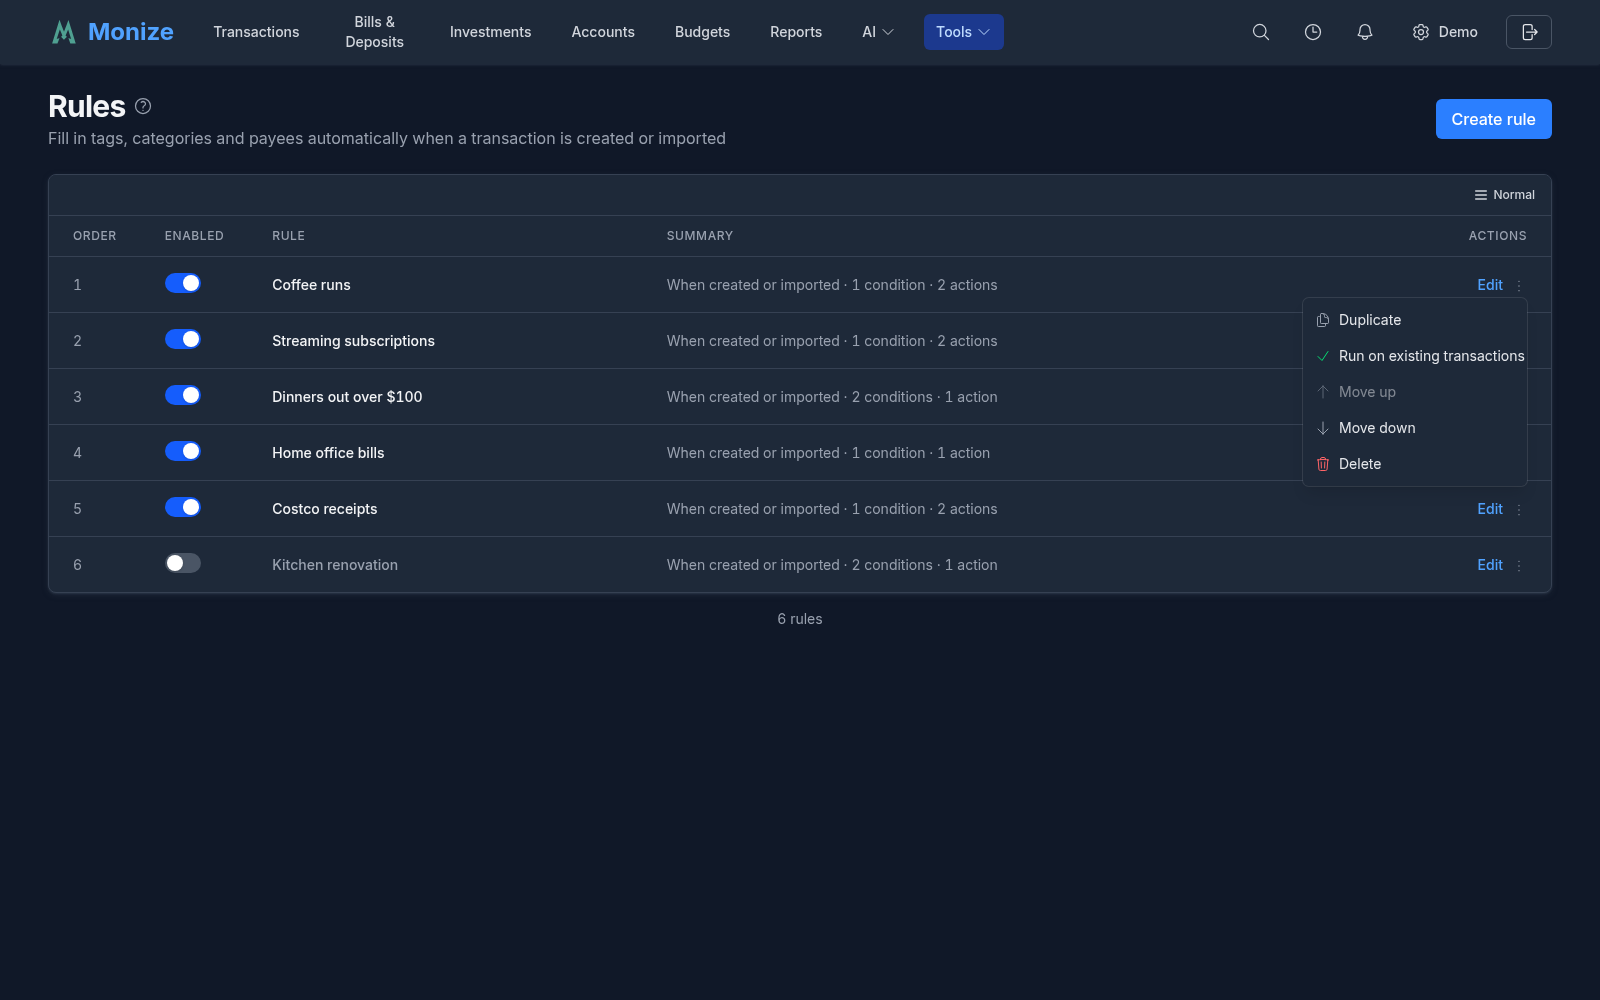Click the Create rule button
This screenshot has height=1000, width=1600.
[x=1493, y=119]
